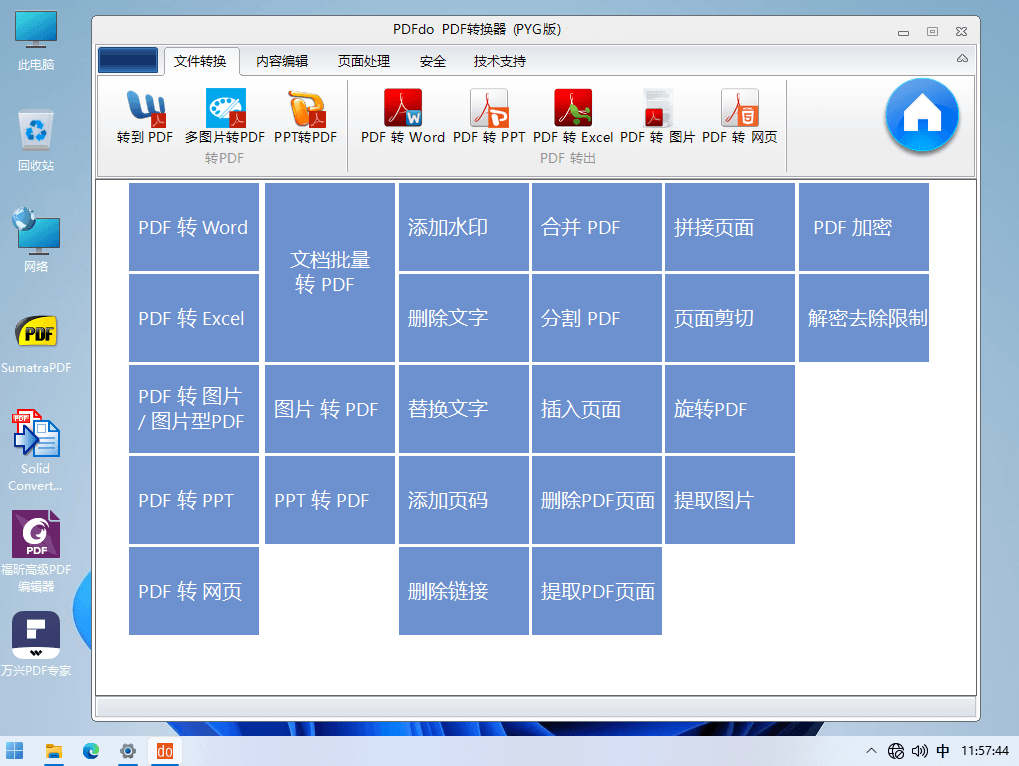The height and width of the screenshot is (766, 1019).
Task: Choose the 替换文字 tile
Action: pyautogui.click(x=463, y=409)
